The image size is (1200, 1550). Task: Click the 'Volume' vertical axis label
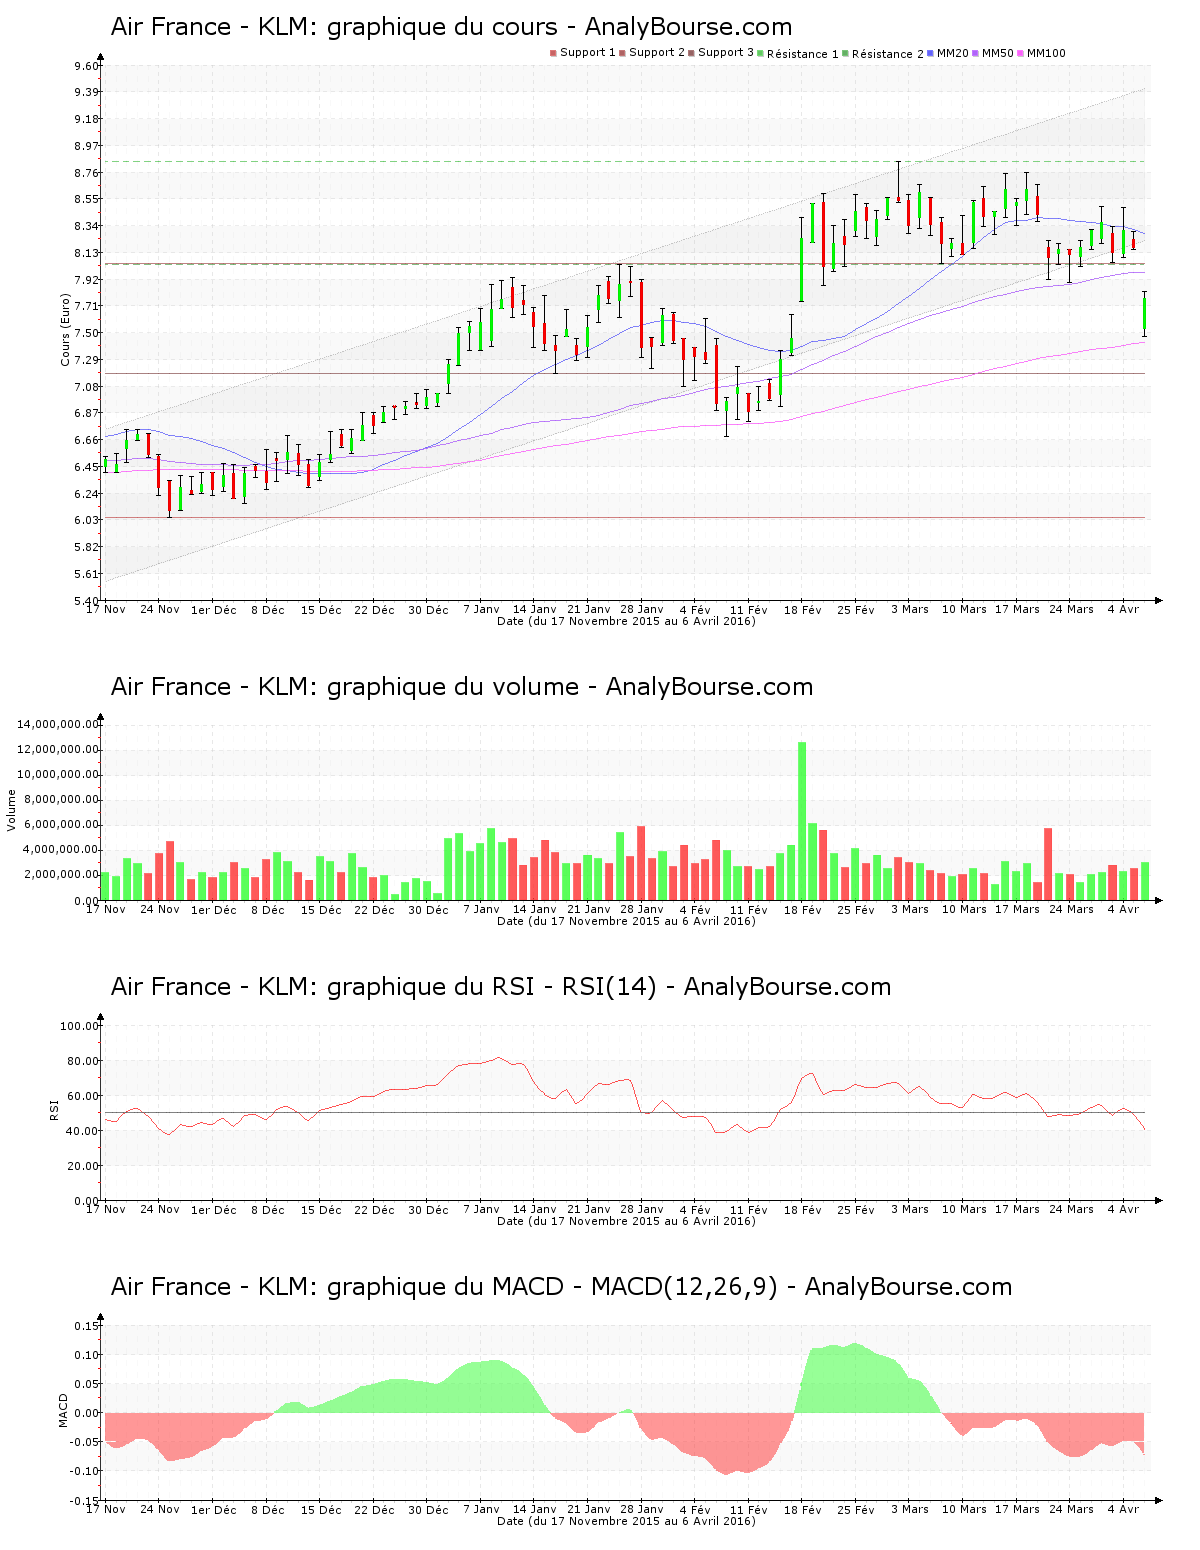[x=12, y=811]
